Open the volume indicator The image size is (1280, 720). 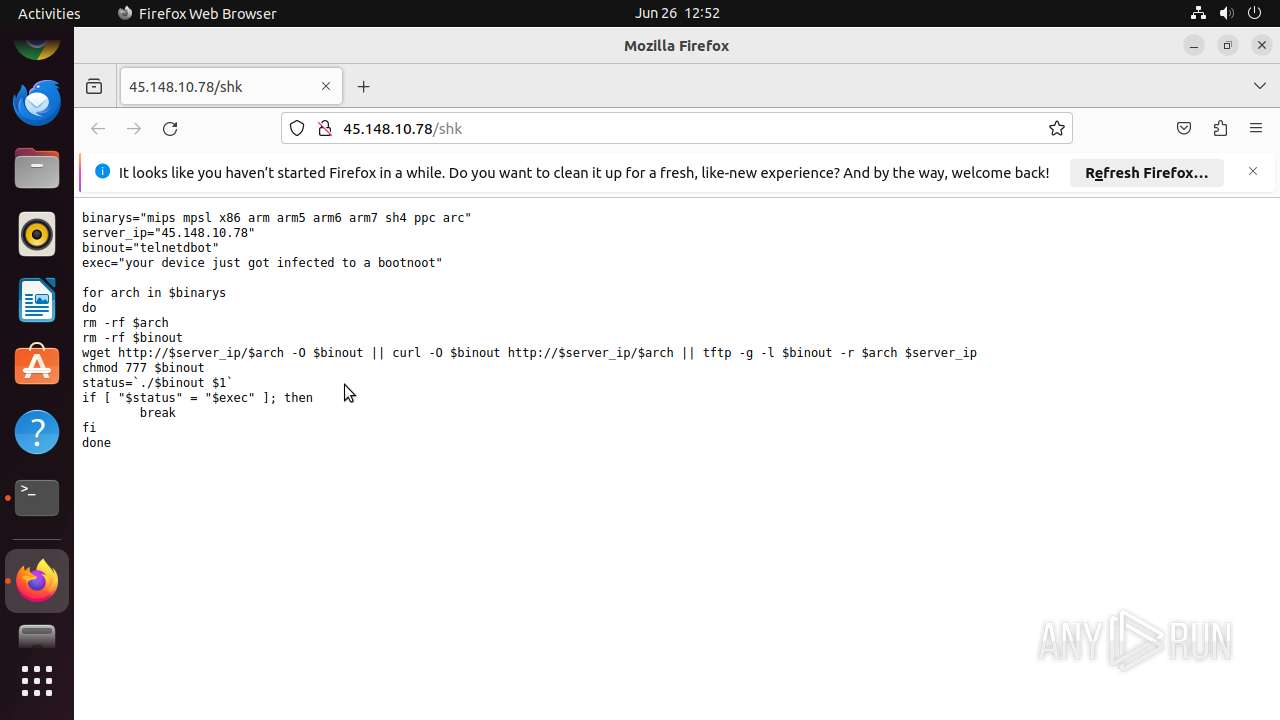click(x=1226, y=13)
